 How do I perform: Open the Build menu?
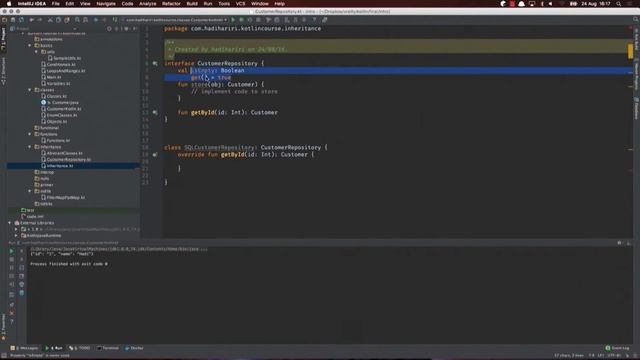tap(192, 4)
